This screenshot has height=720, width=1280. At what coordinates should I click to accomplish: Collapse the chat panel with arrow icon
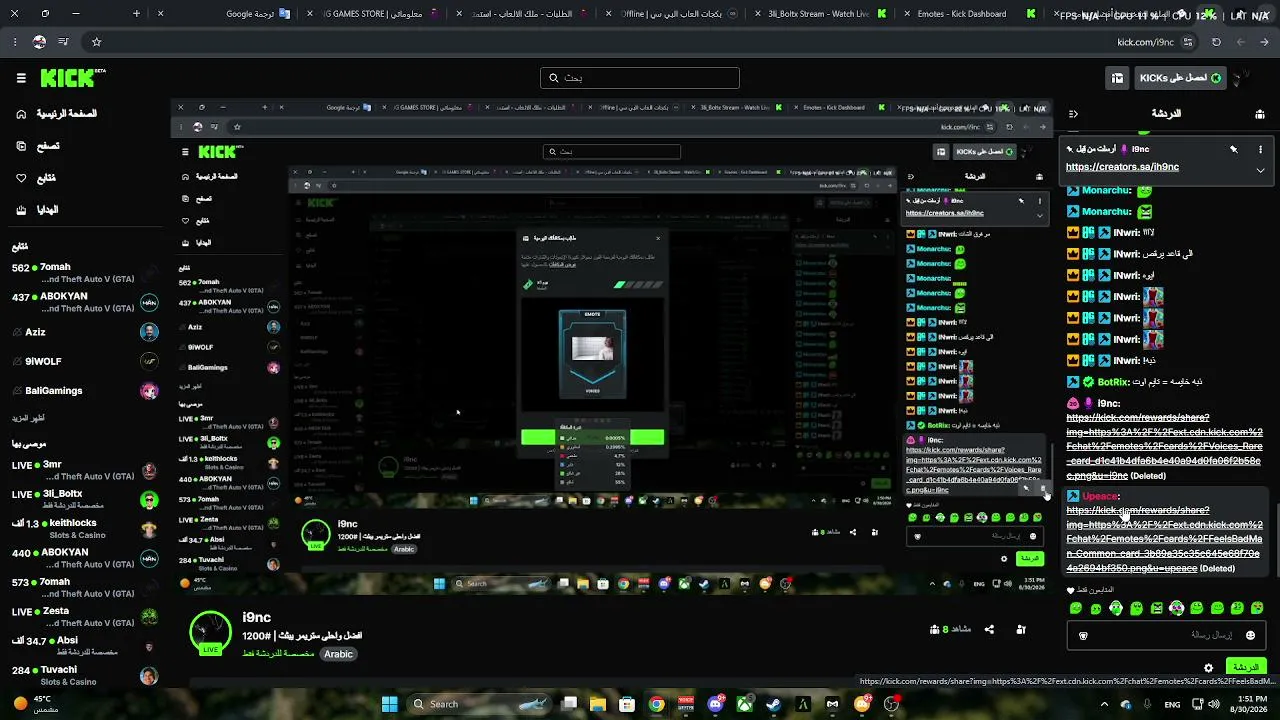pos(1073,114)
